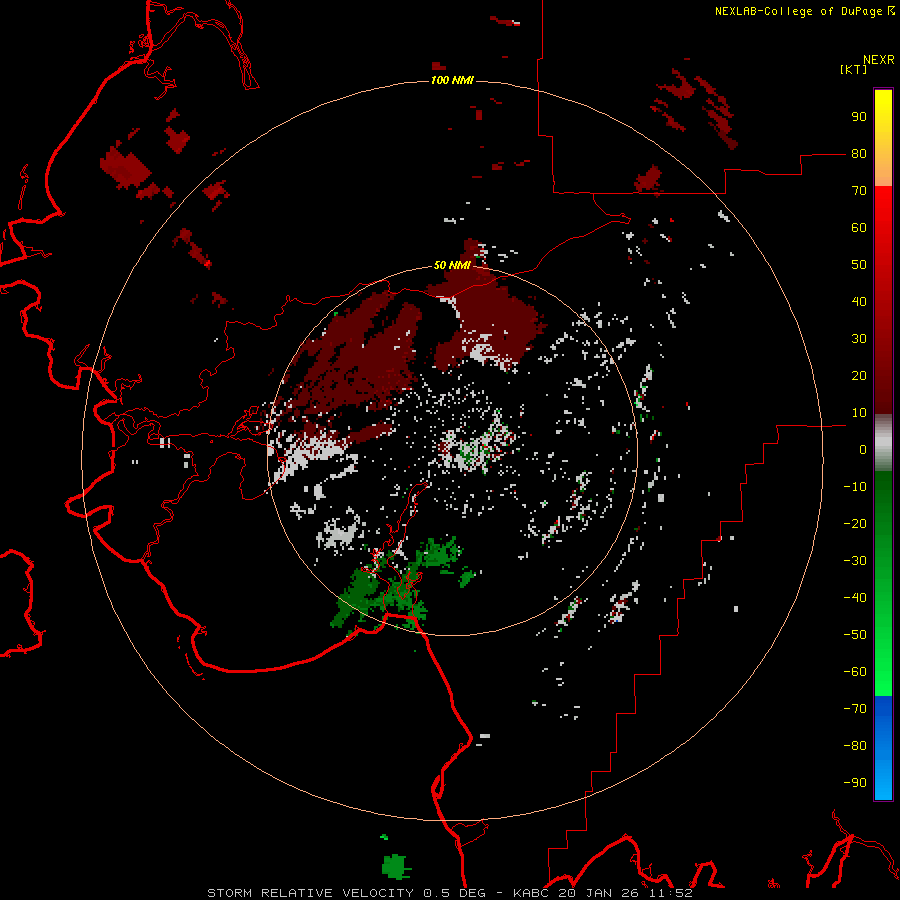Click the [KT] units label above the color scale
The image size is (900, 900).
(x=854, y=69)
